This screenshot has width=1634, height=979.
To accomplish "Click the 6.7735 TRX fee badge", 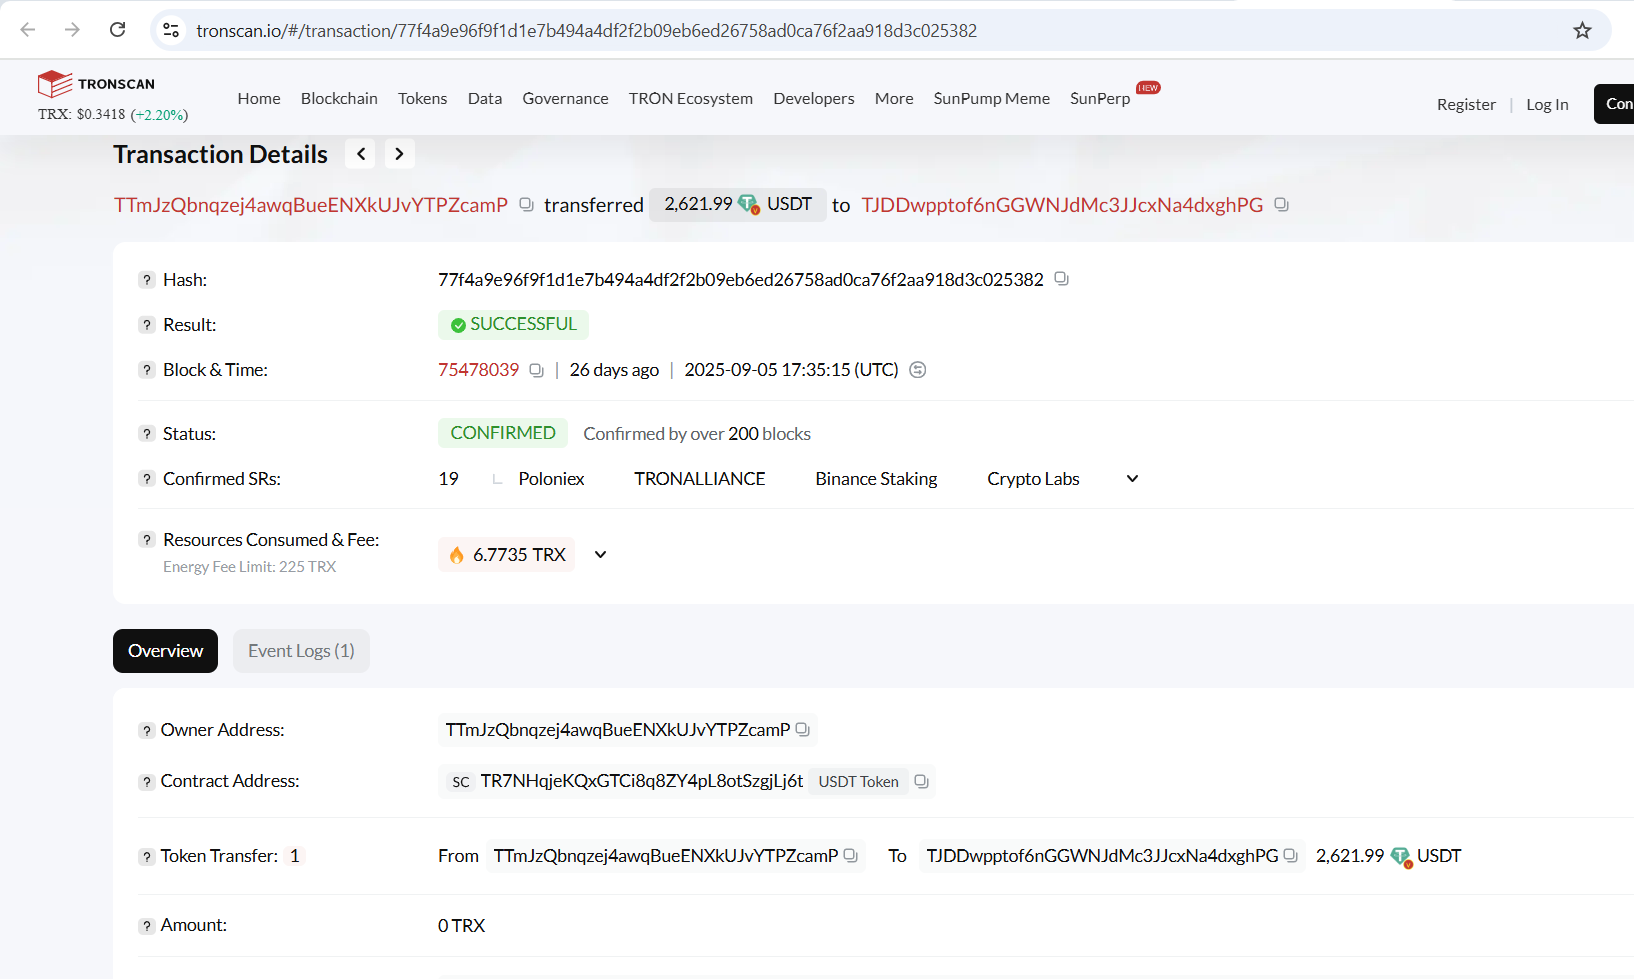I will click(x=507, y=555).
